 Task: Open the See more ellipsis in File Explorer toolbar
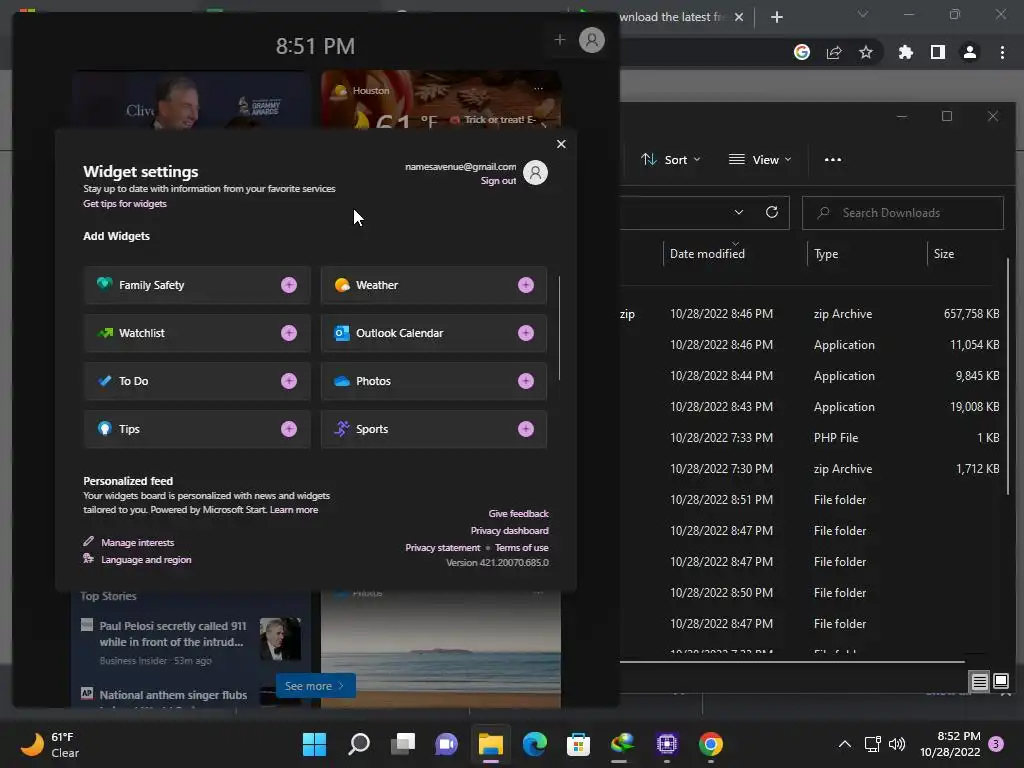tap(833, 160)
